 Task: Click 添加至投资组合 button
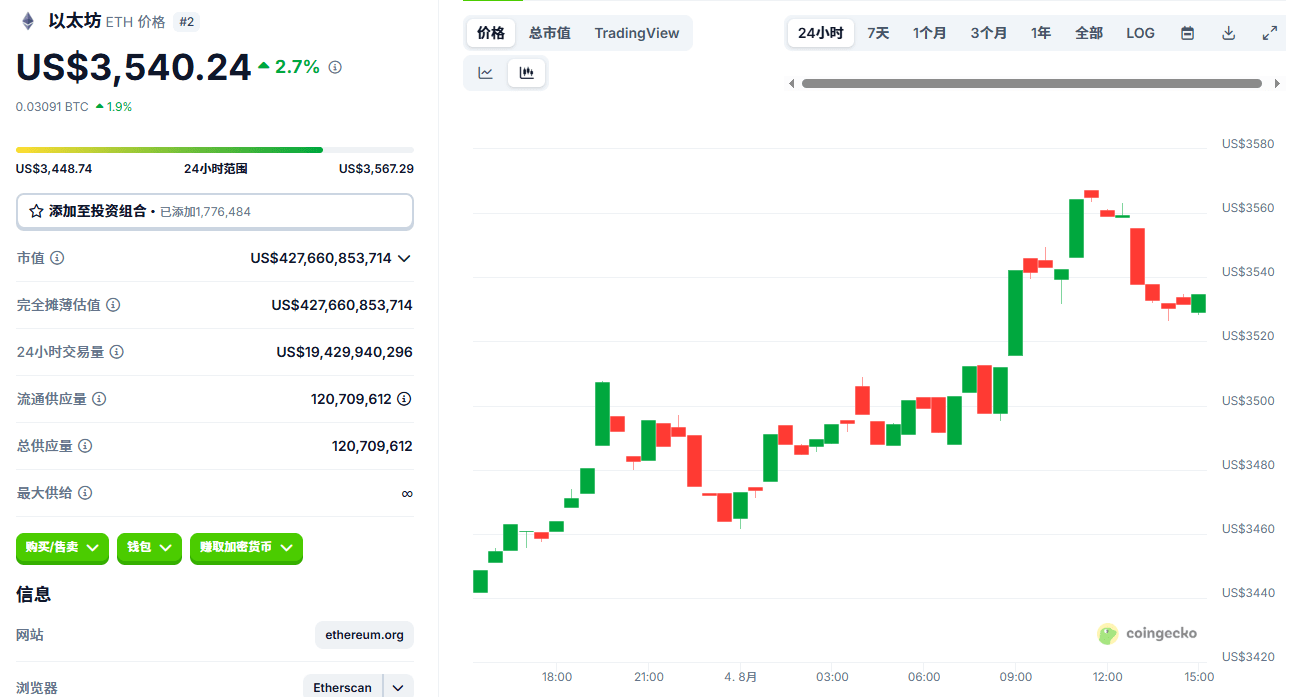pos(214,211)
